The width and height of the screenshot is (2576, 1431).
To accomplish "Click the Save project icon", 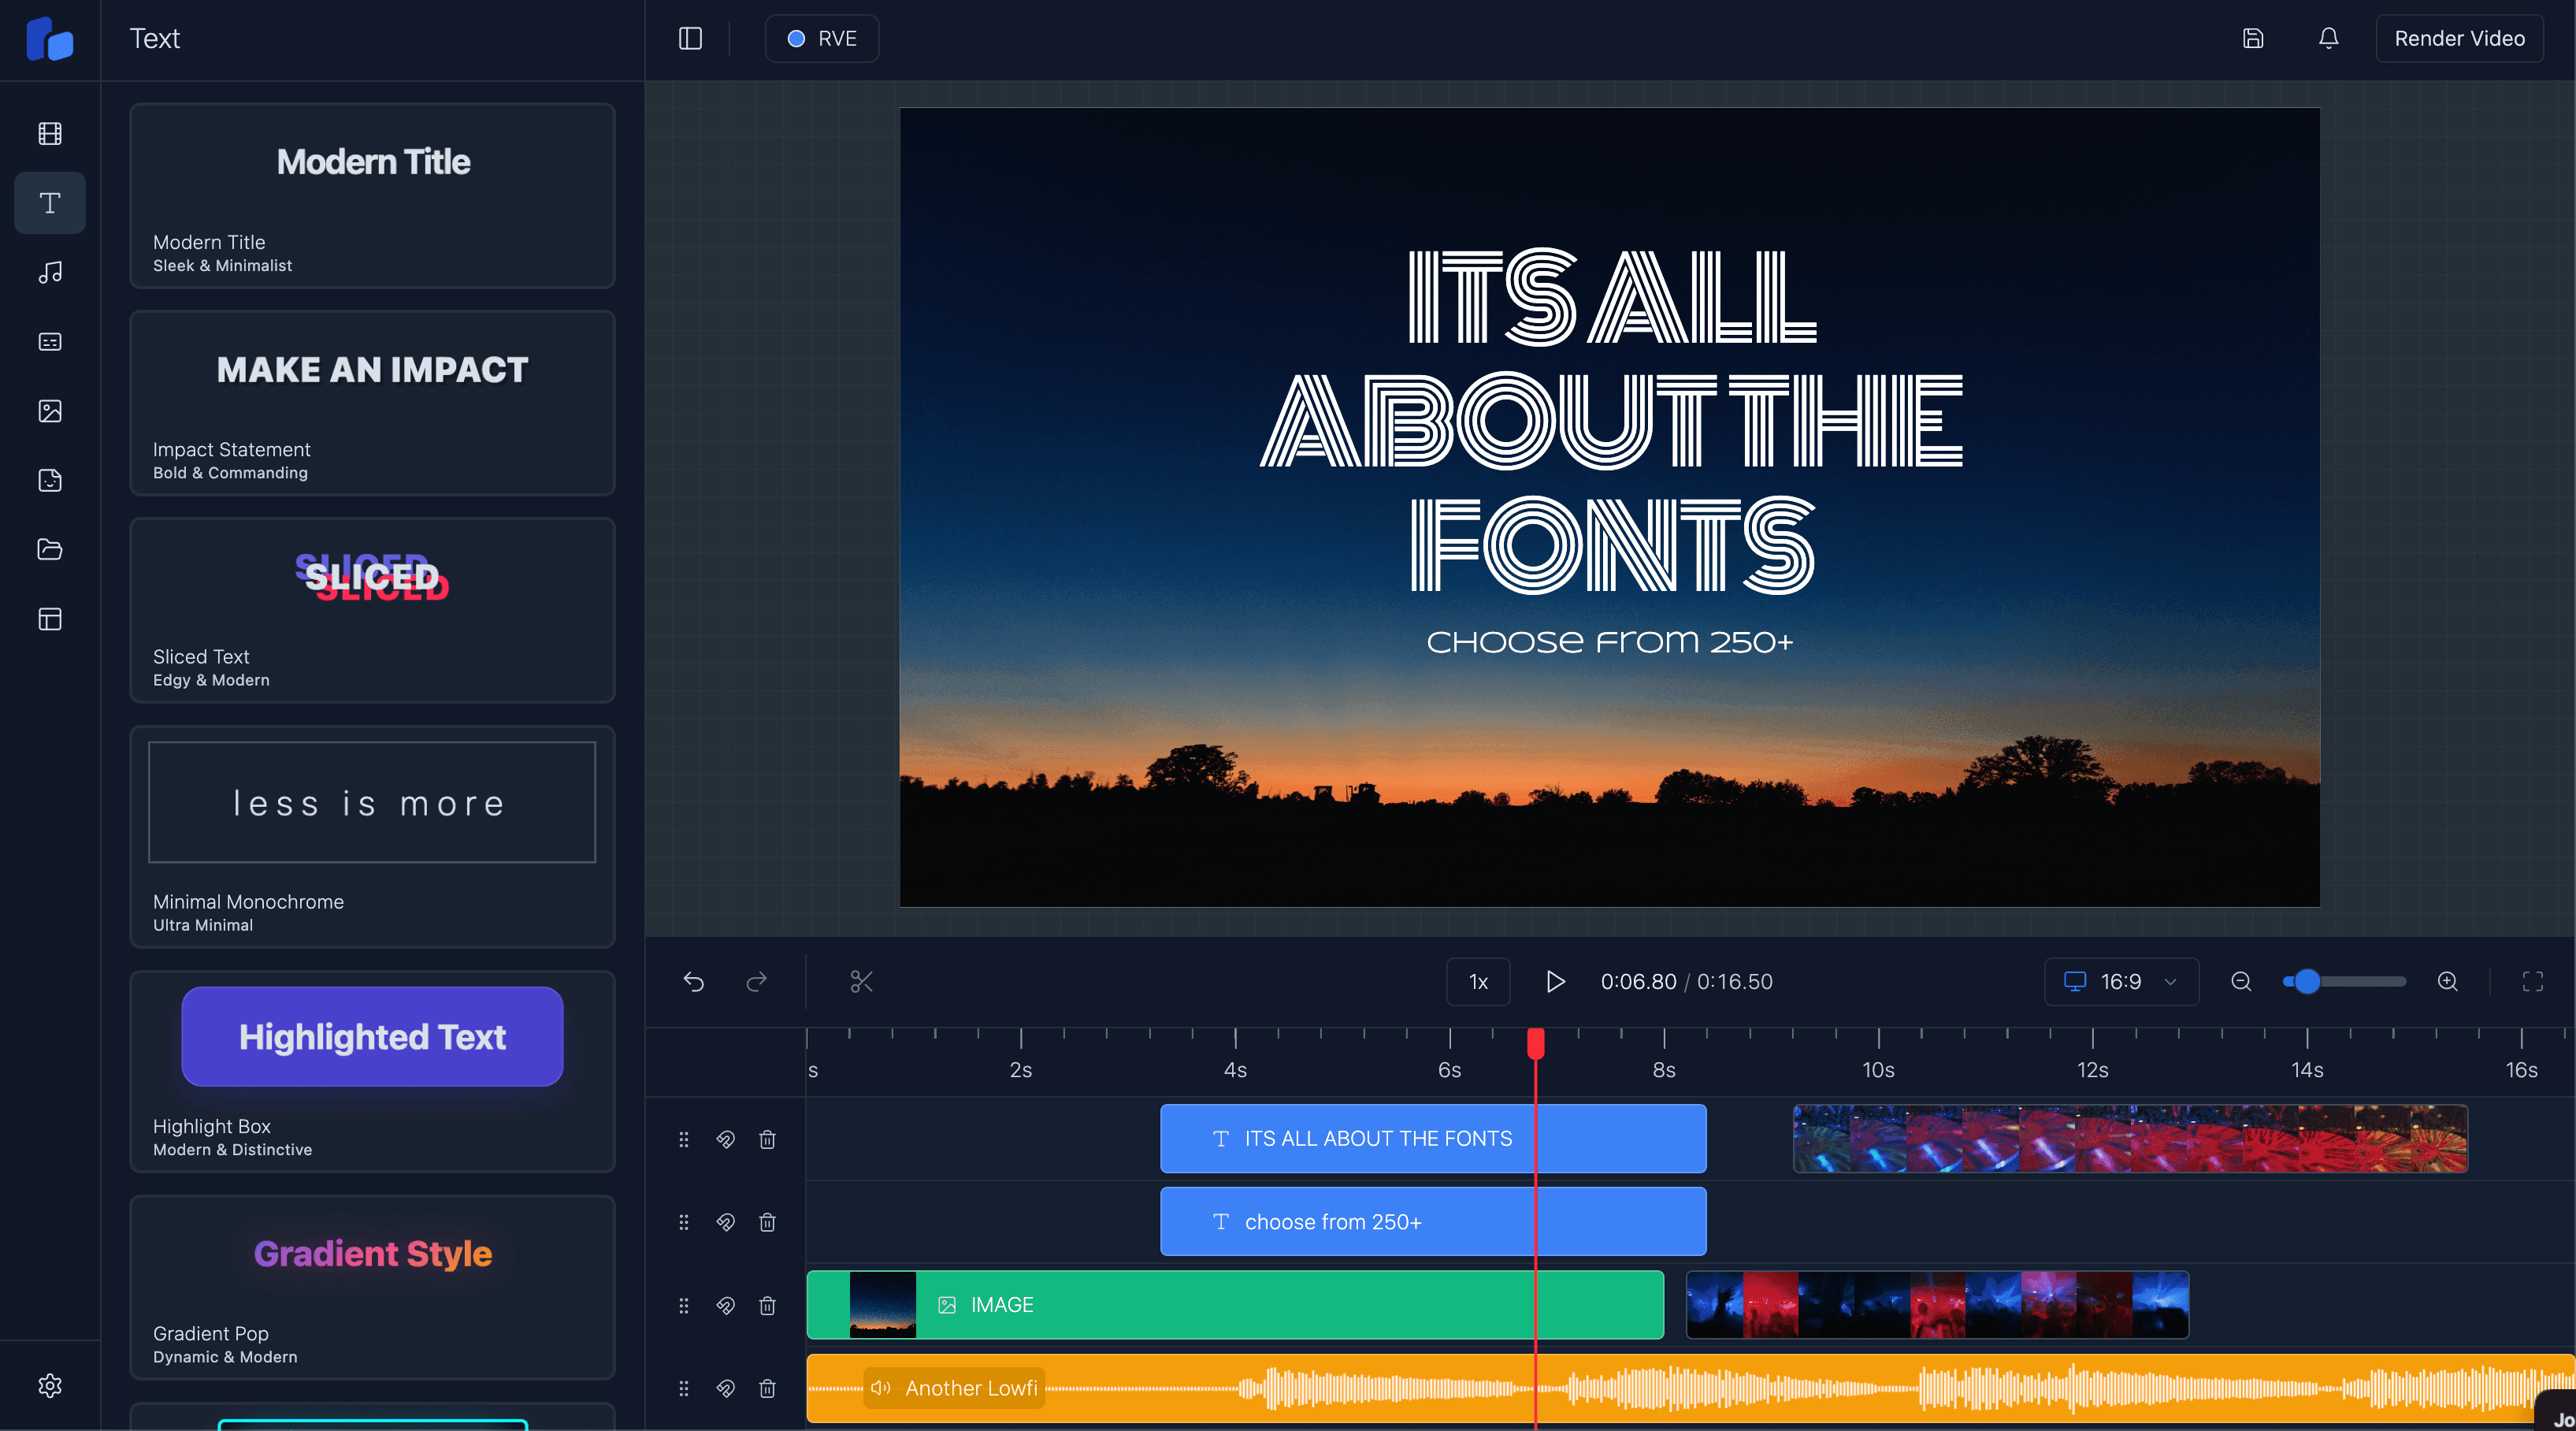I will 2253,38.
